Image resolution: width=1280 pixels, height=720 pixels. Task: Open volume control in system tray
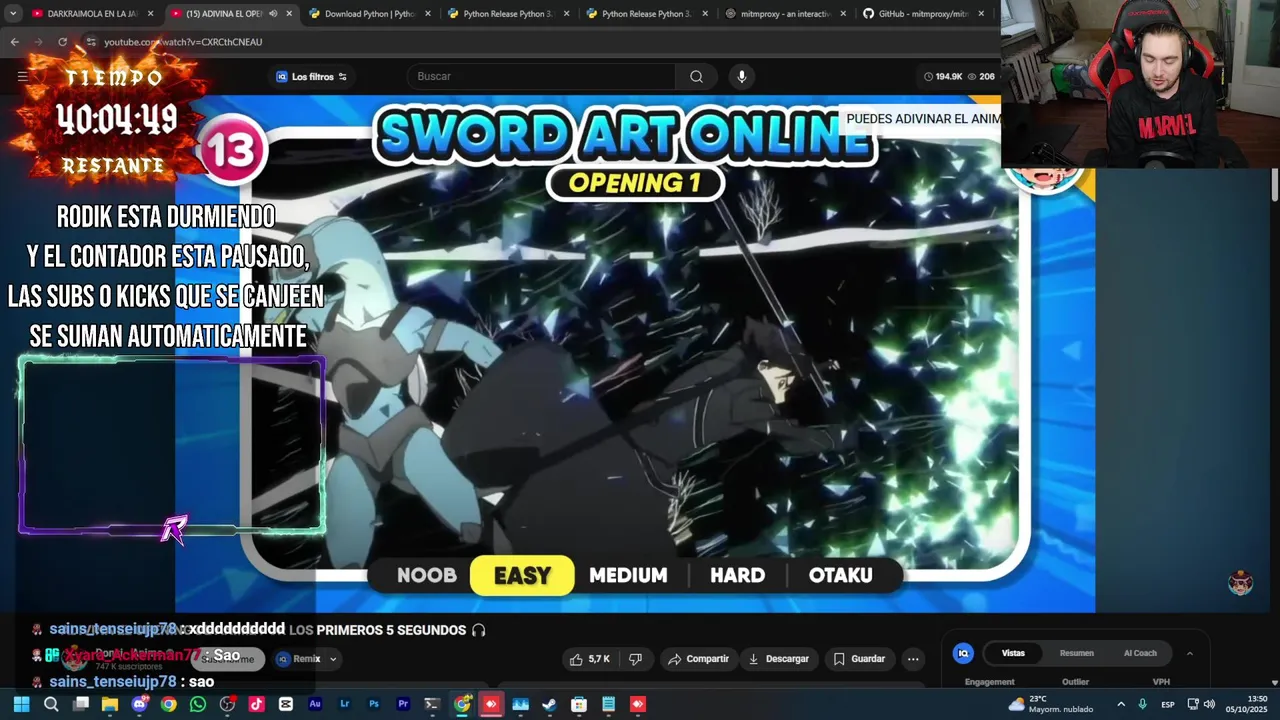[x=1209, y=705]
